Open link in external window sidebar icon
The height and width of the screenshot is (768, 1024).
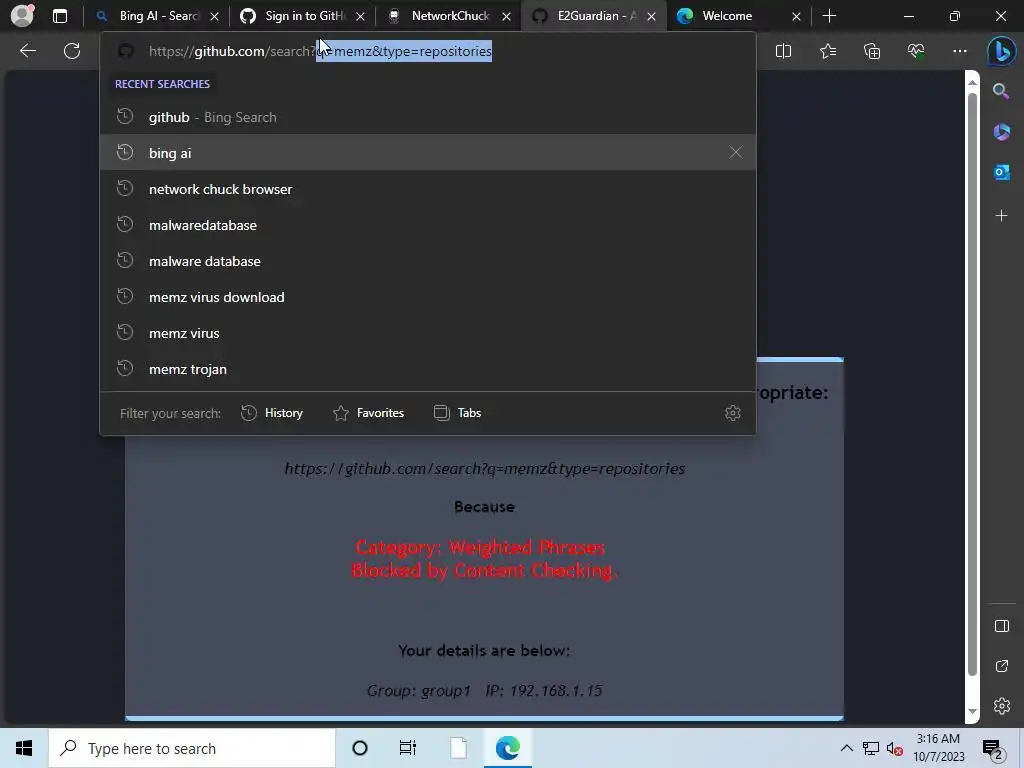(1001, 666)
